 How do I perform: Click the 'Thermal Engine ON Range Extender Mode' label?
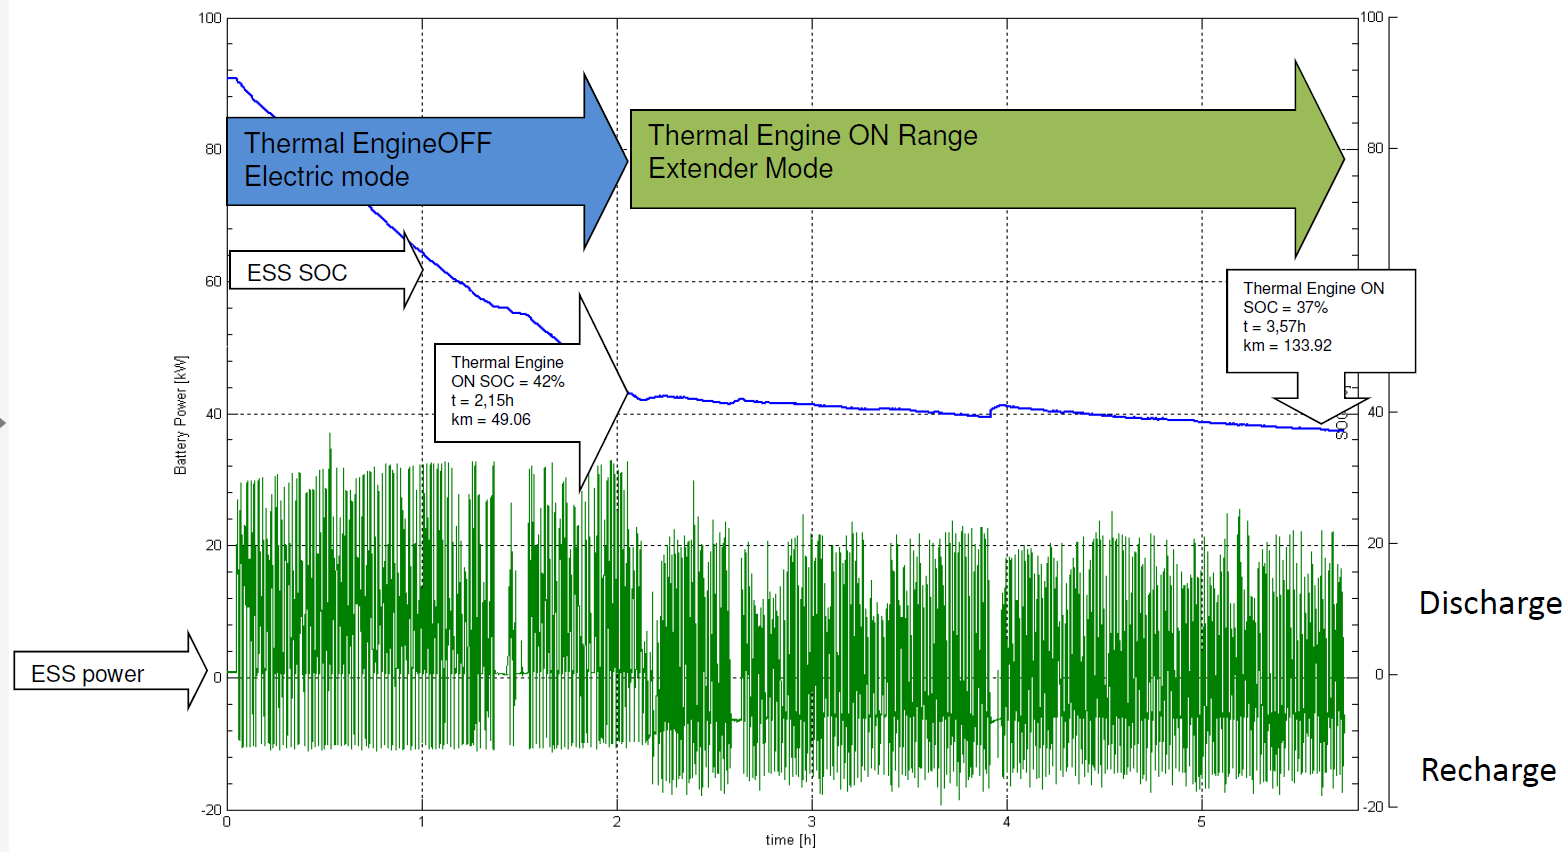(813, 152)
